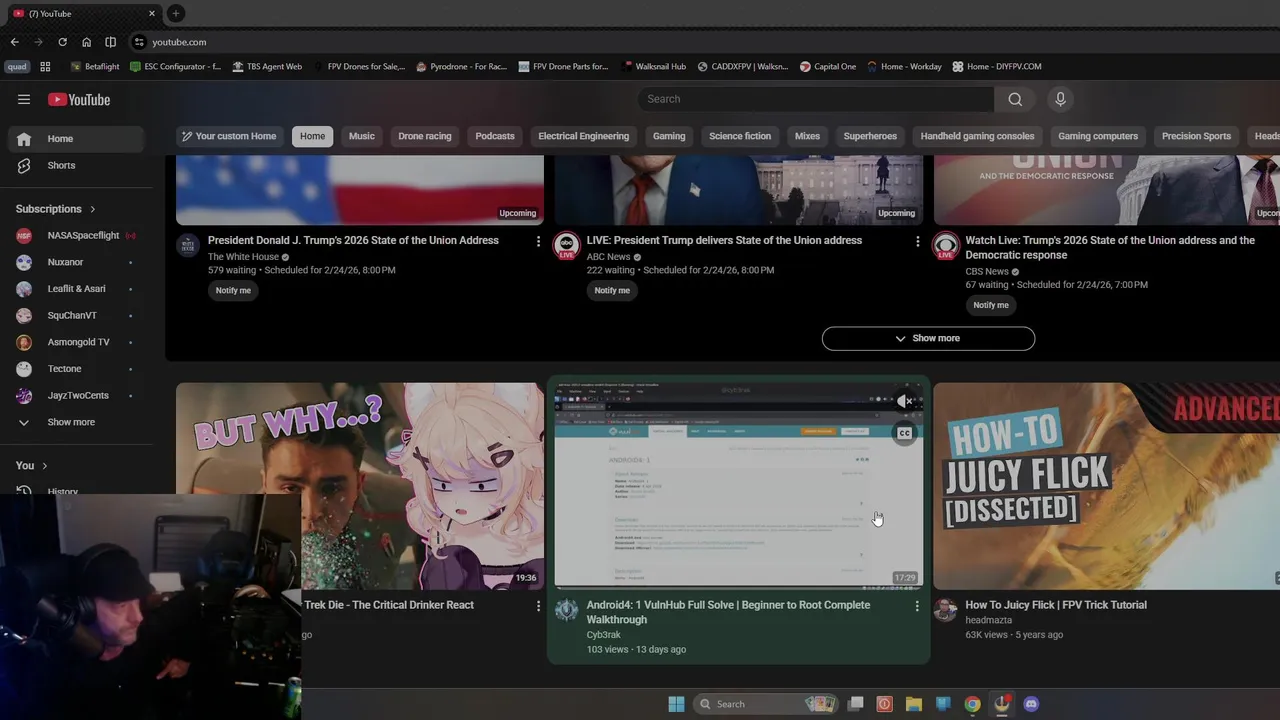Image resolution: width=1280 pixels, height=720 pixels.
Task: Open Discord from the taskbar
Action: coord(1031,704)
